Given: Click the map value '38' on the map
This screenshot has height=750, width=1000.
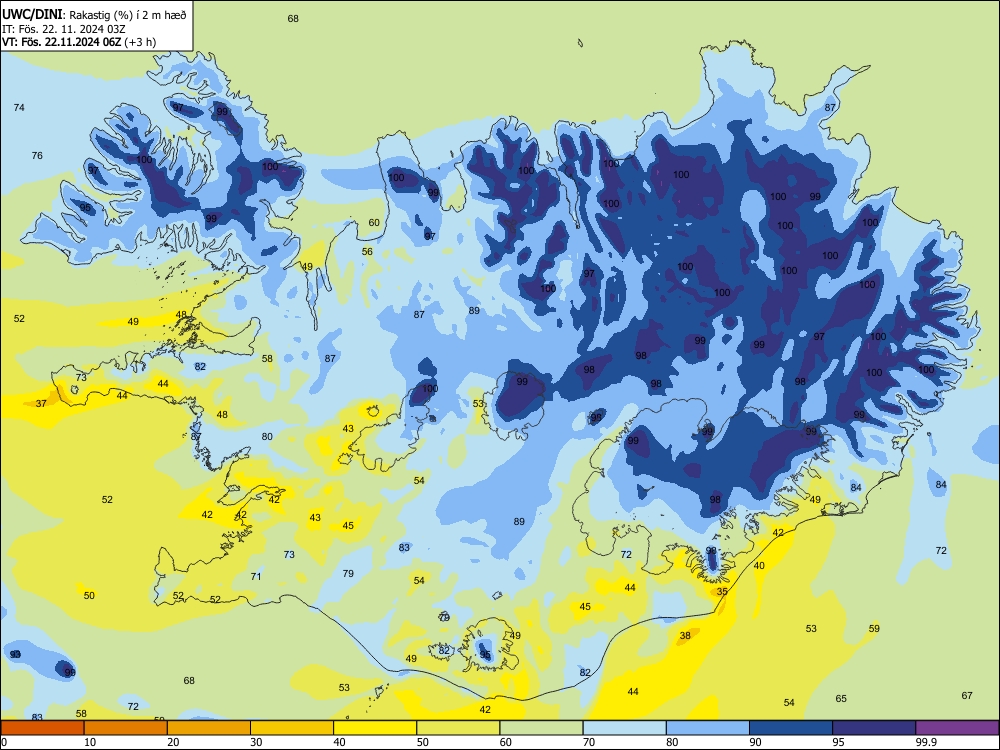Looking at the screenshot, I should tap(685, 635).
